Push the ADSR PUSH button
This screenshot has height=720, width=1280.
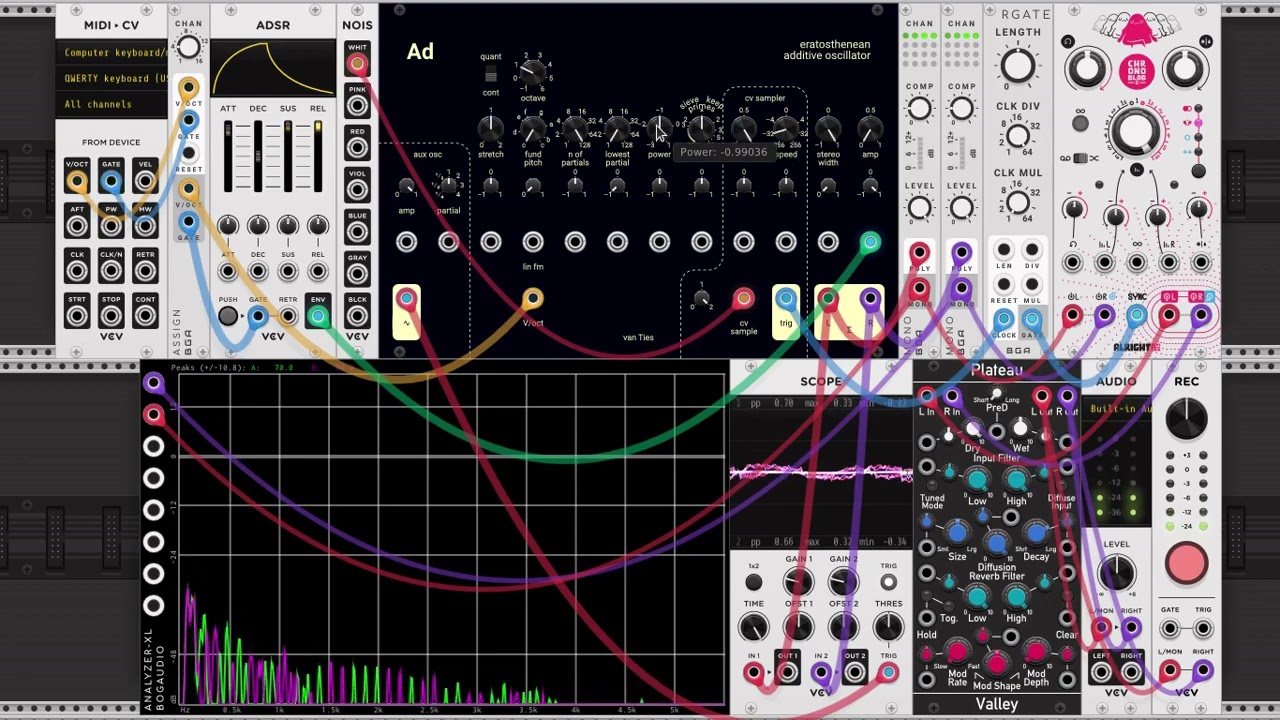click(x=228, y=317)
